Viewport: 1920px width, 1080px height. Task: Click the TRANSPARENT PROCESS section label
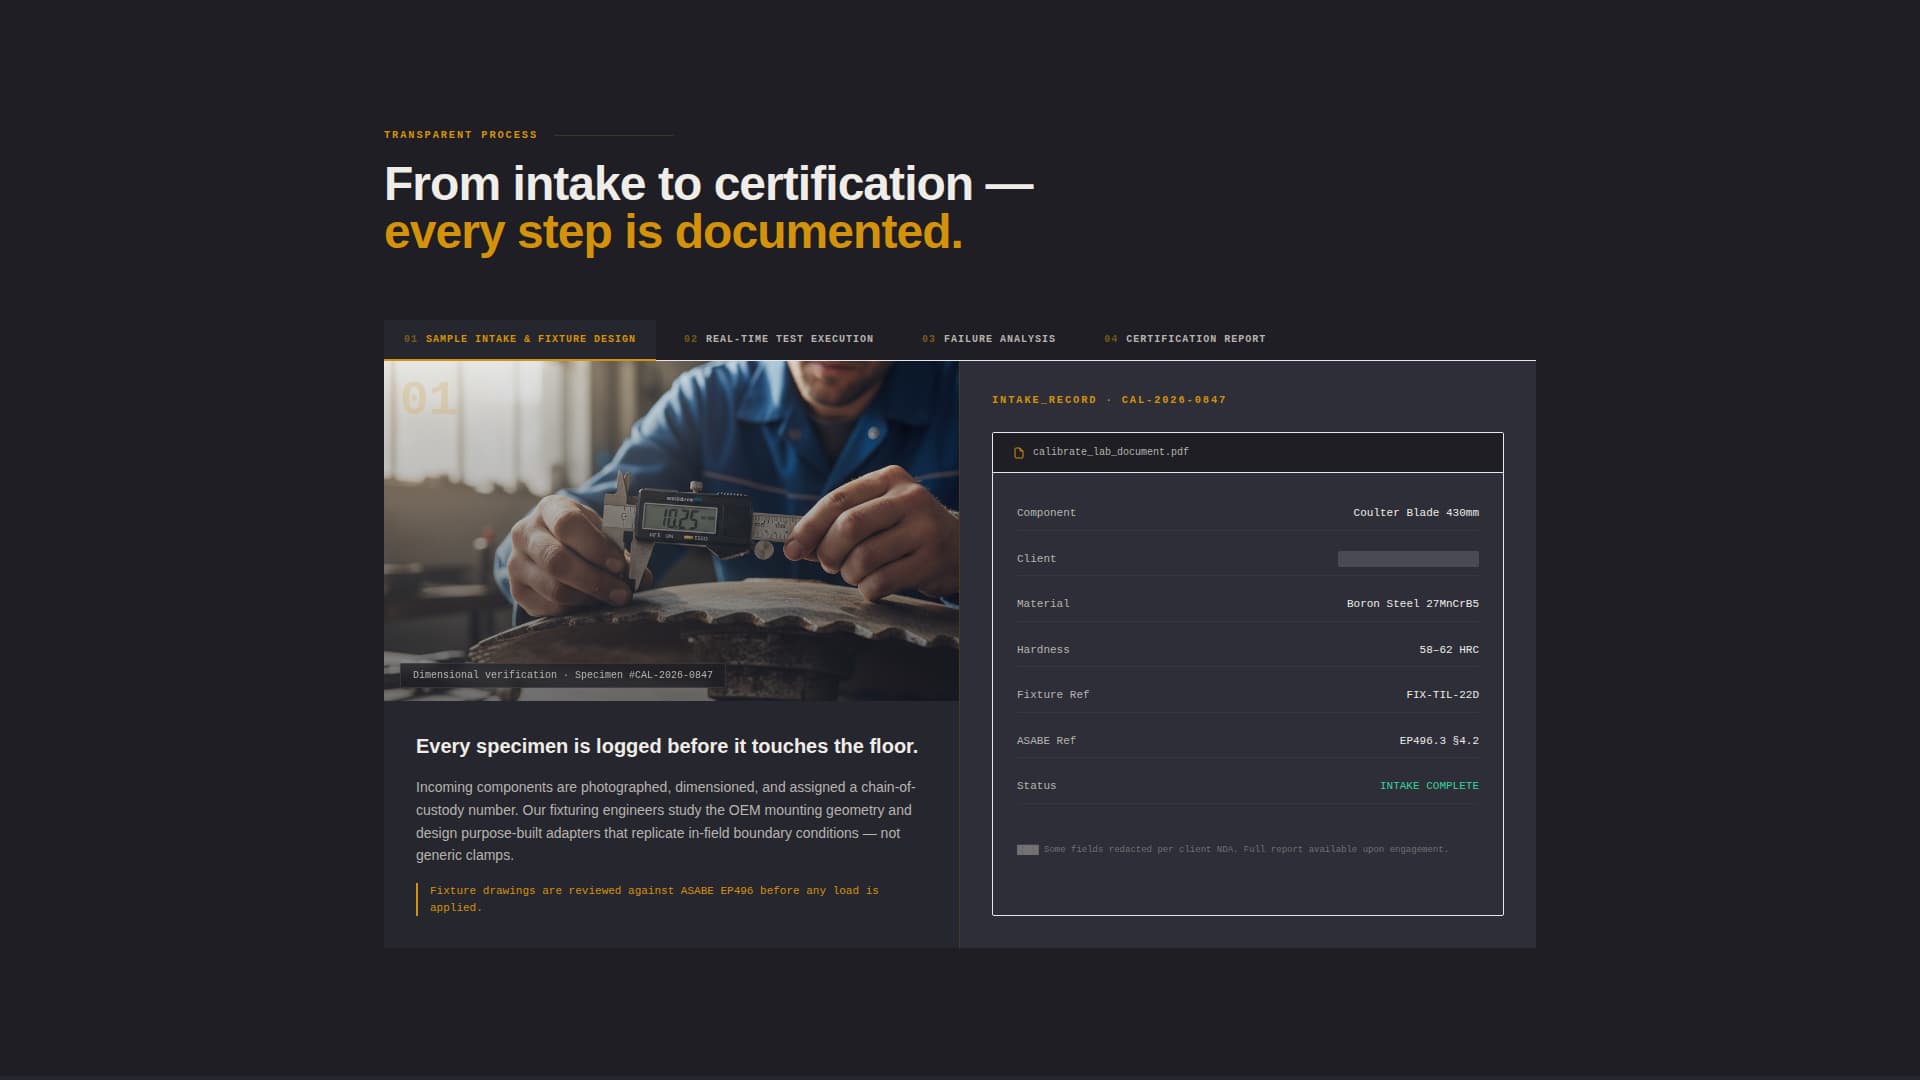(x=460, y=134)
